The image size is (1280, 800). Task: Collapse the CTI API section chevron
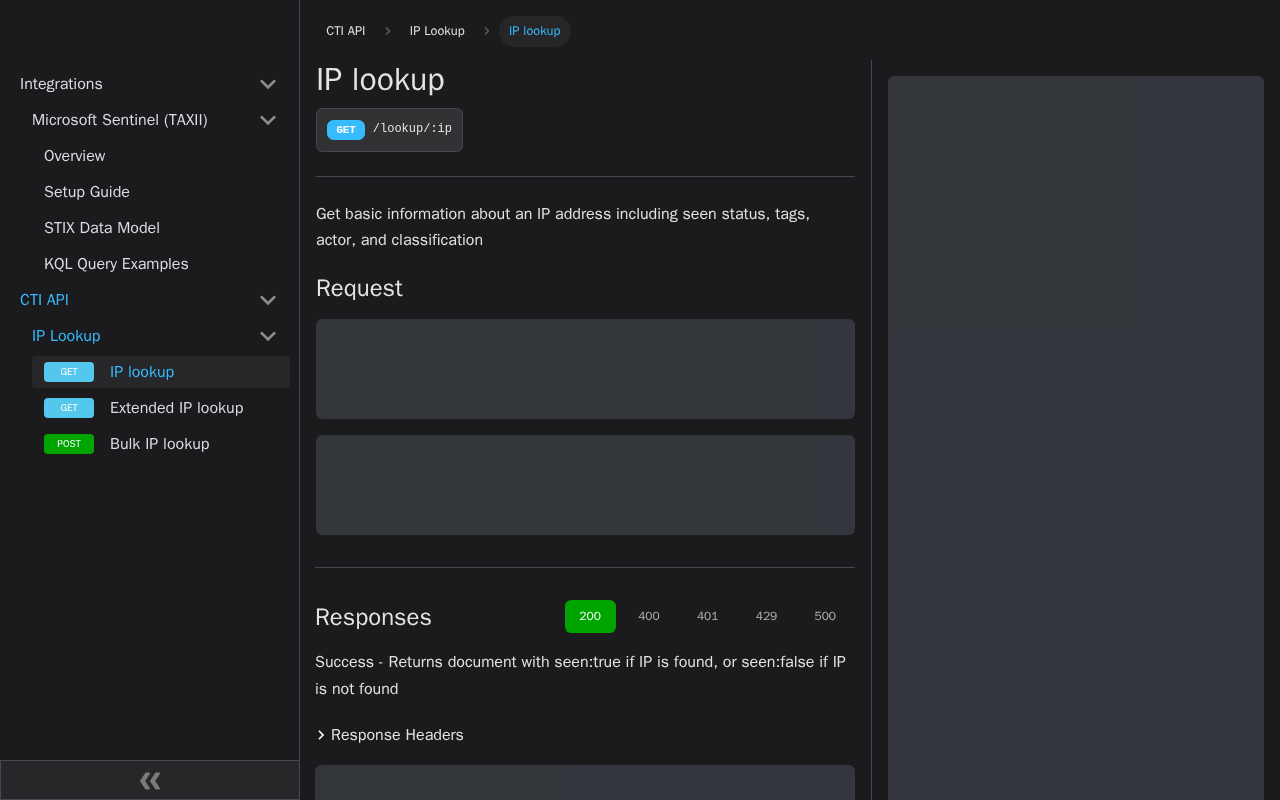(x=268, y=300)
